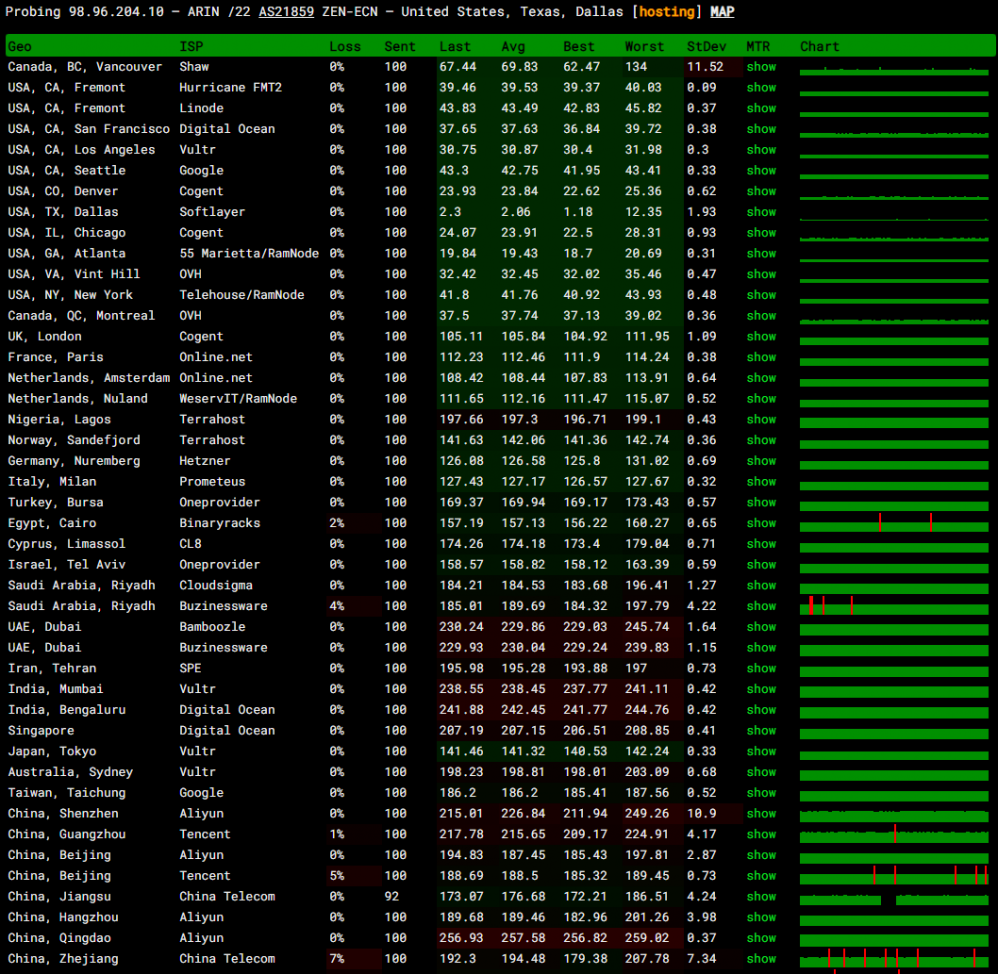Show MTR for China, Zhejiang row

tap(761, 959)
